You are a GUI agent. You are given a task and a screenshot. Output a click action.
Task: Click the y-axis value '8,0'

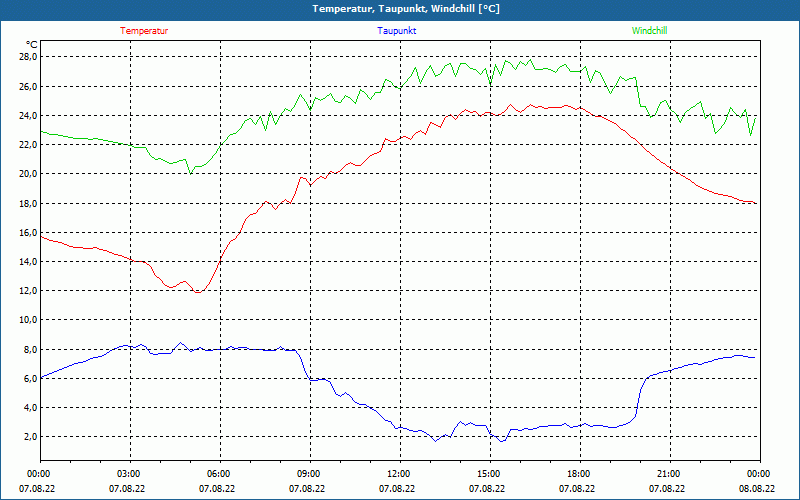pyautogui.click(x=31, y=349)
